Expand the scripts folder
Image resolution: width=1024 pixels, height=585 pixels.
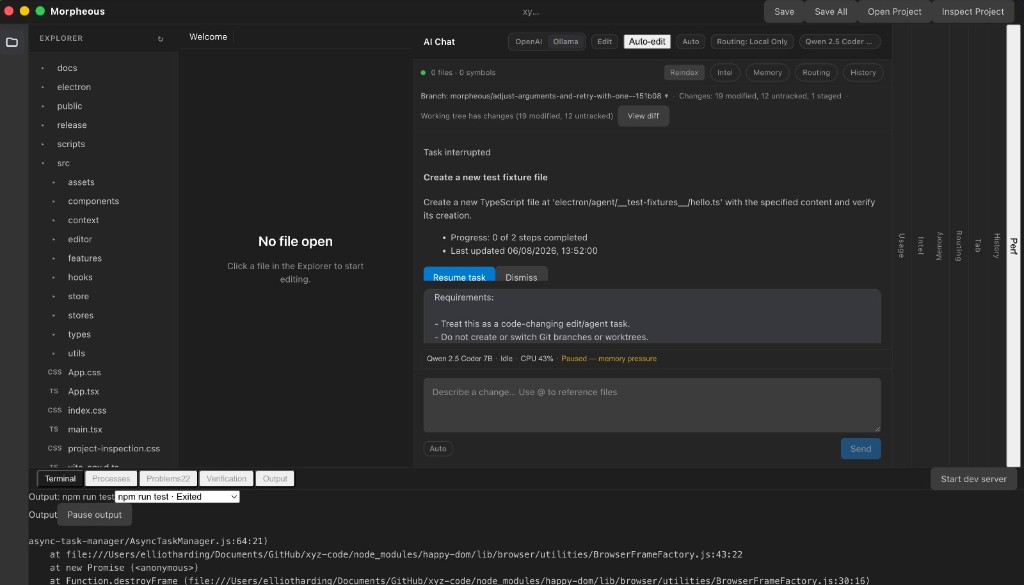point(43,144)
